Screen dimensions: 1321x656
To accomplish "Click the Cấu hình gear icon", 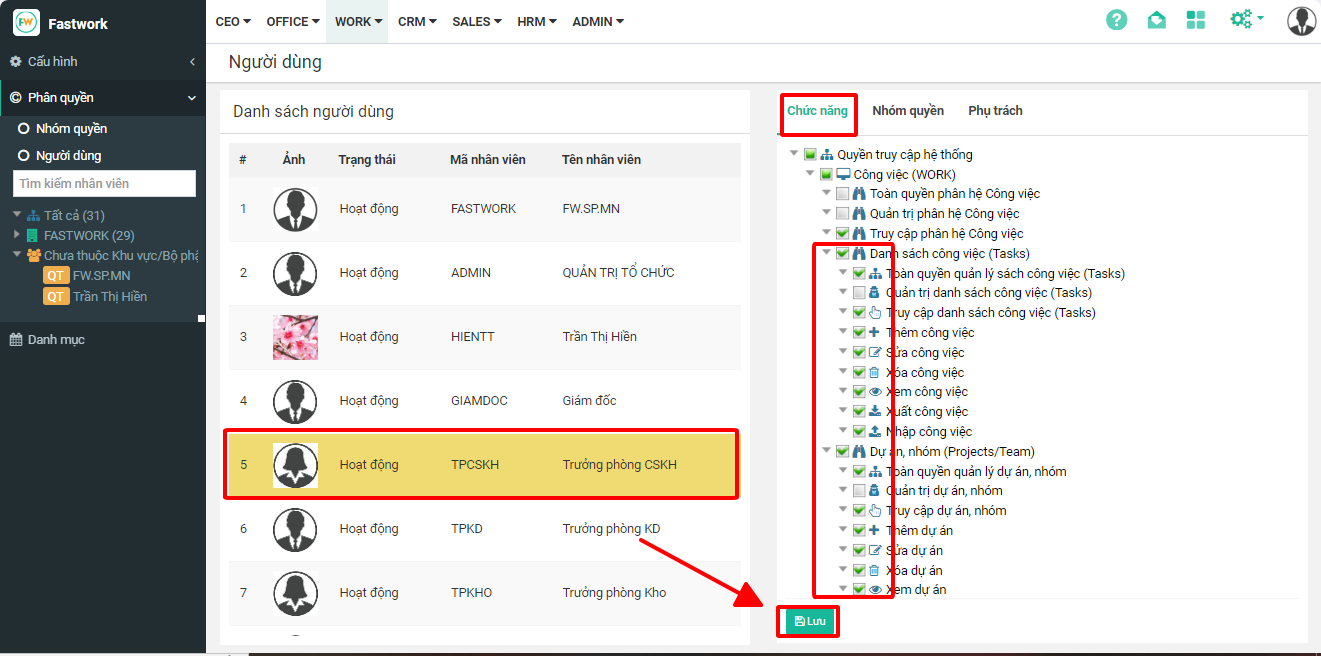I will (x=16, y=62).
